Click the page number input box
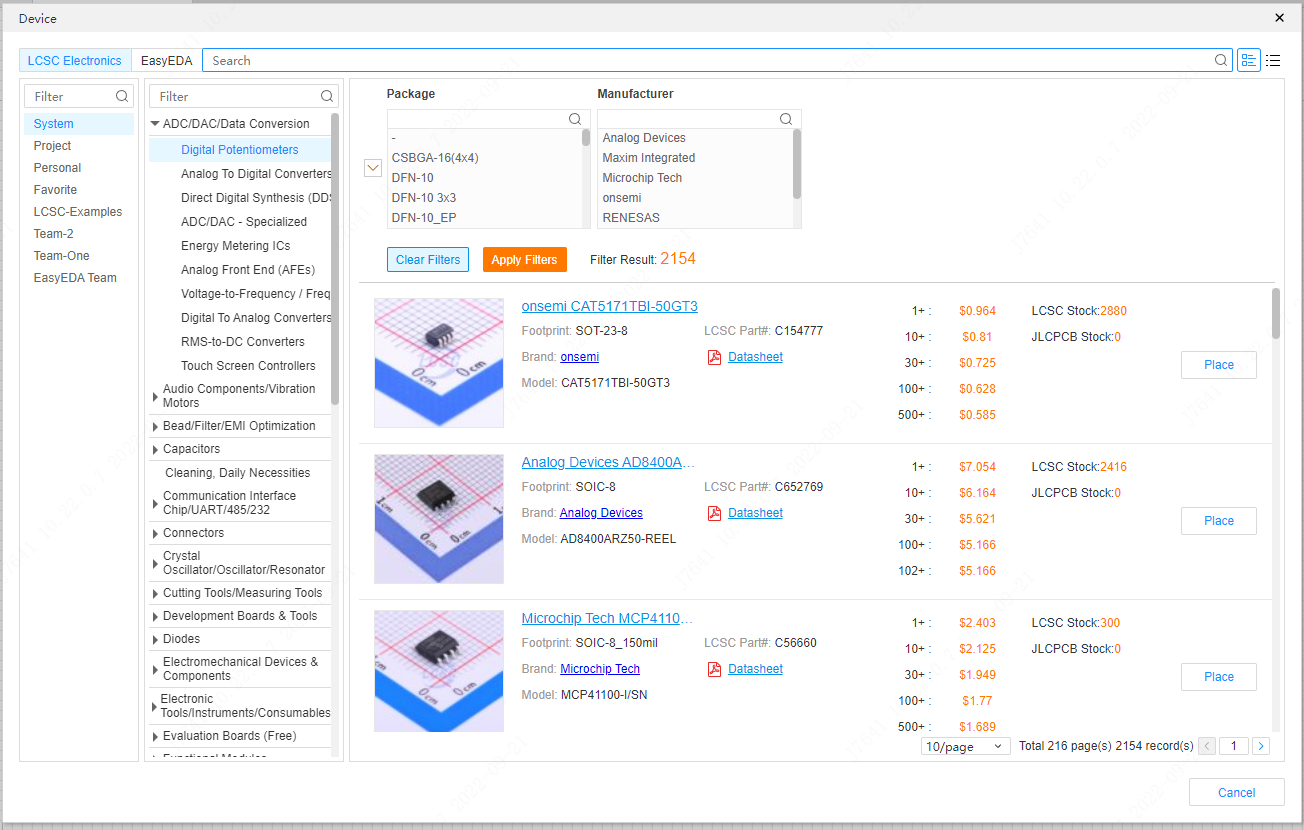Screen dimensions: 1304x830 coord(1234,746)
